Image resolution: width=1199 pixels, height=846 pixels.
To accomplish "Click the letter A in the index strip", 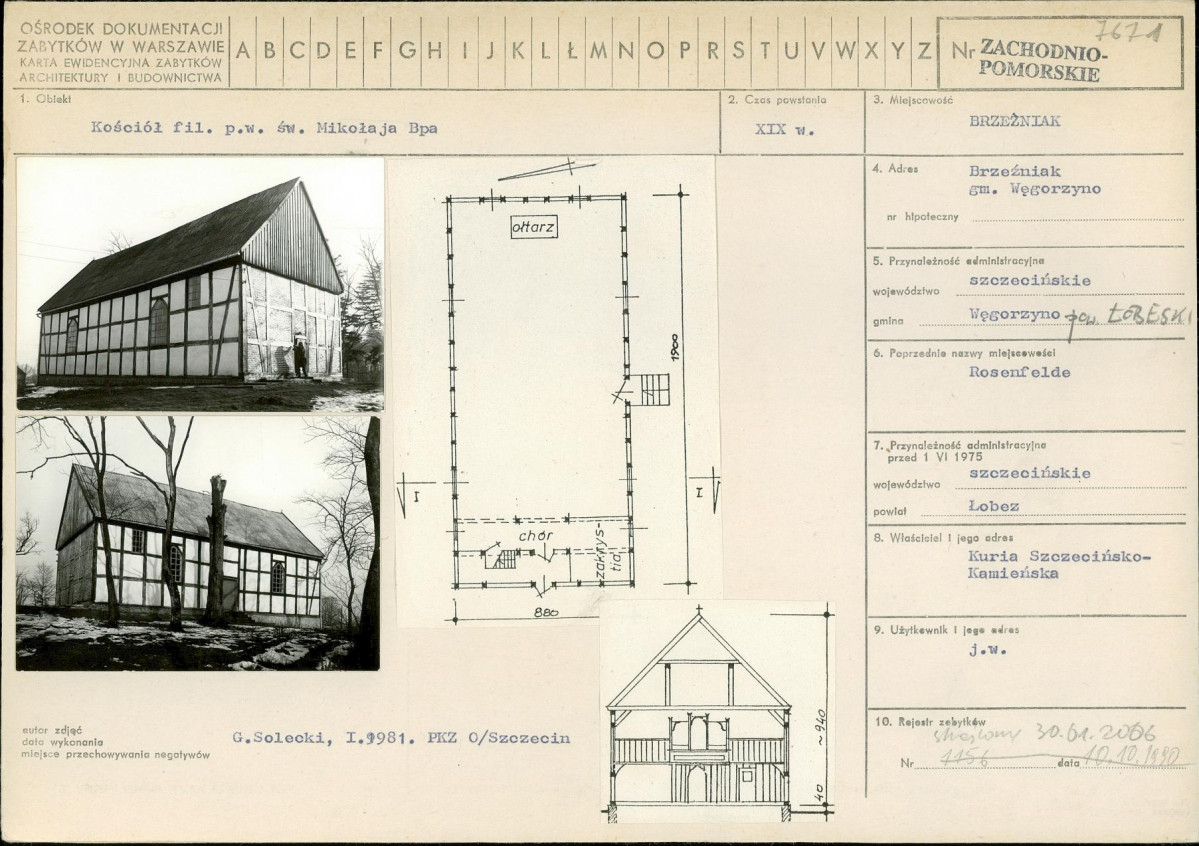I will click(x=244, y=51).
